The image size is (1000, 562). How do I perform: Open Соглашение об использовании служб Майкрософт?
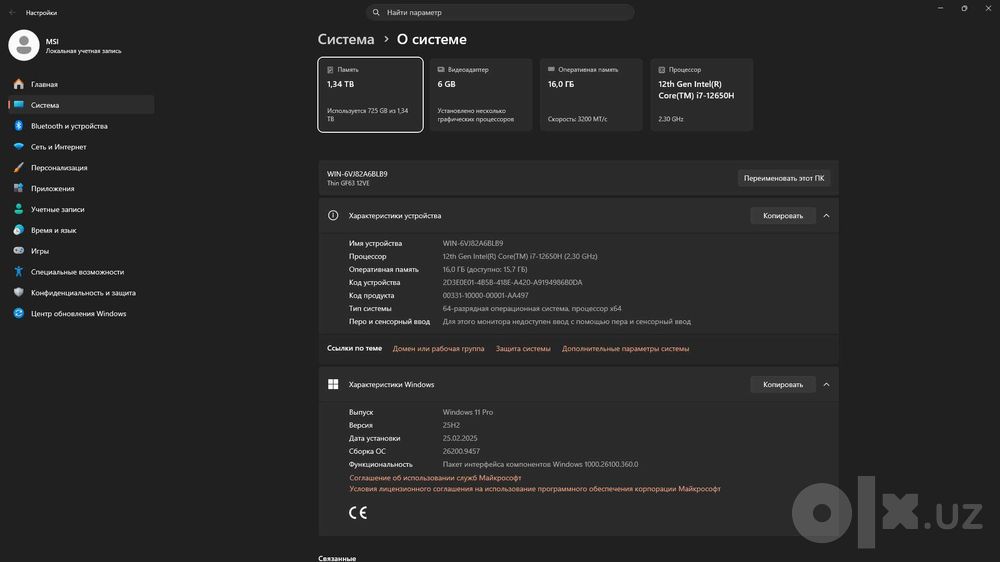pyautogui.click(x=435, y=478)
